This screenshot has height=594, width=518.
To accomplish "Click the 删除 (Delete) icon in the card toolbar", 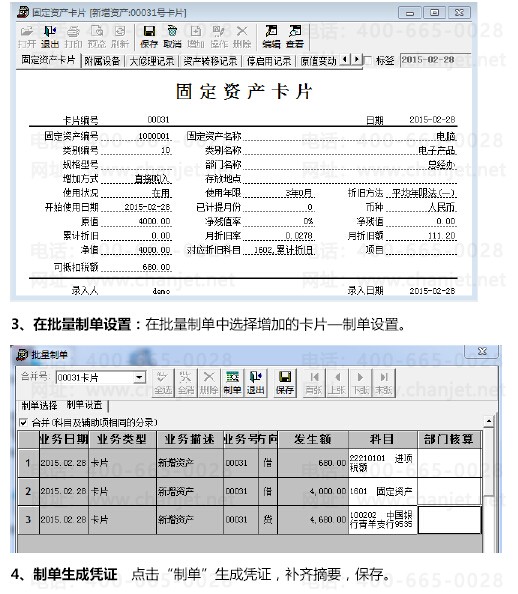I will 242,37.
